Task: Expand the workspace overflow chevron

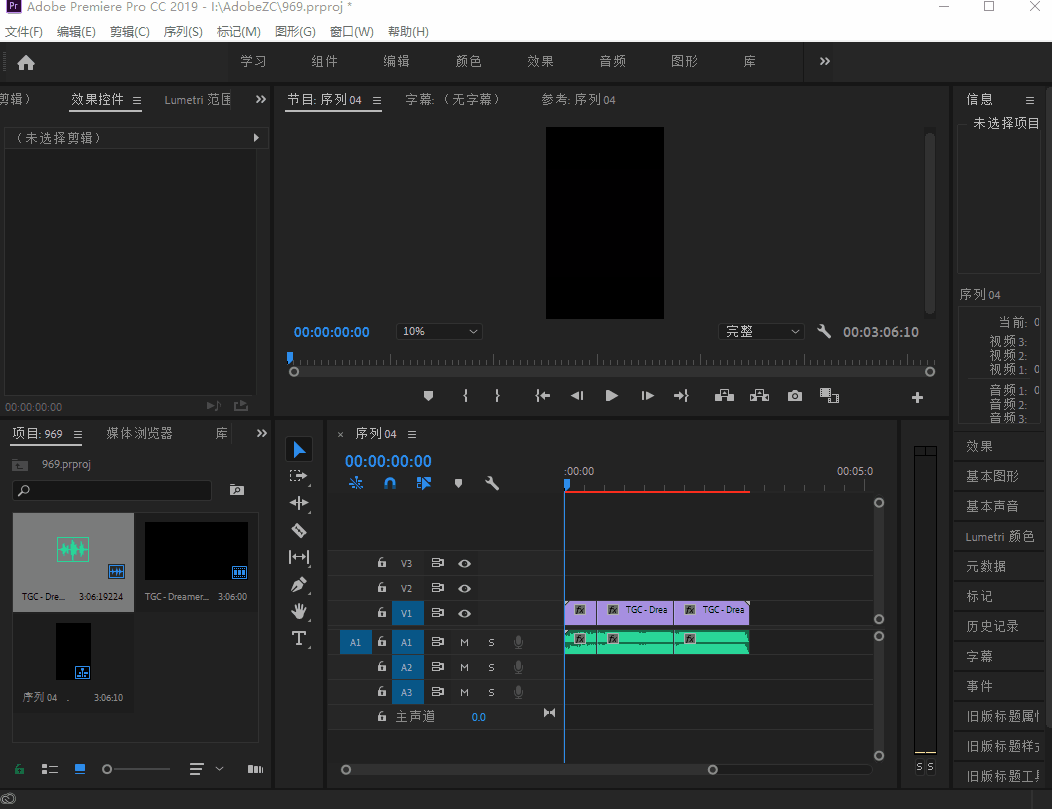Action: coord(825,61)
